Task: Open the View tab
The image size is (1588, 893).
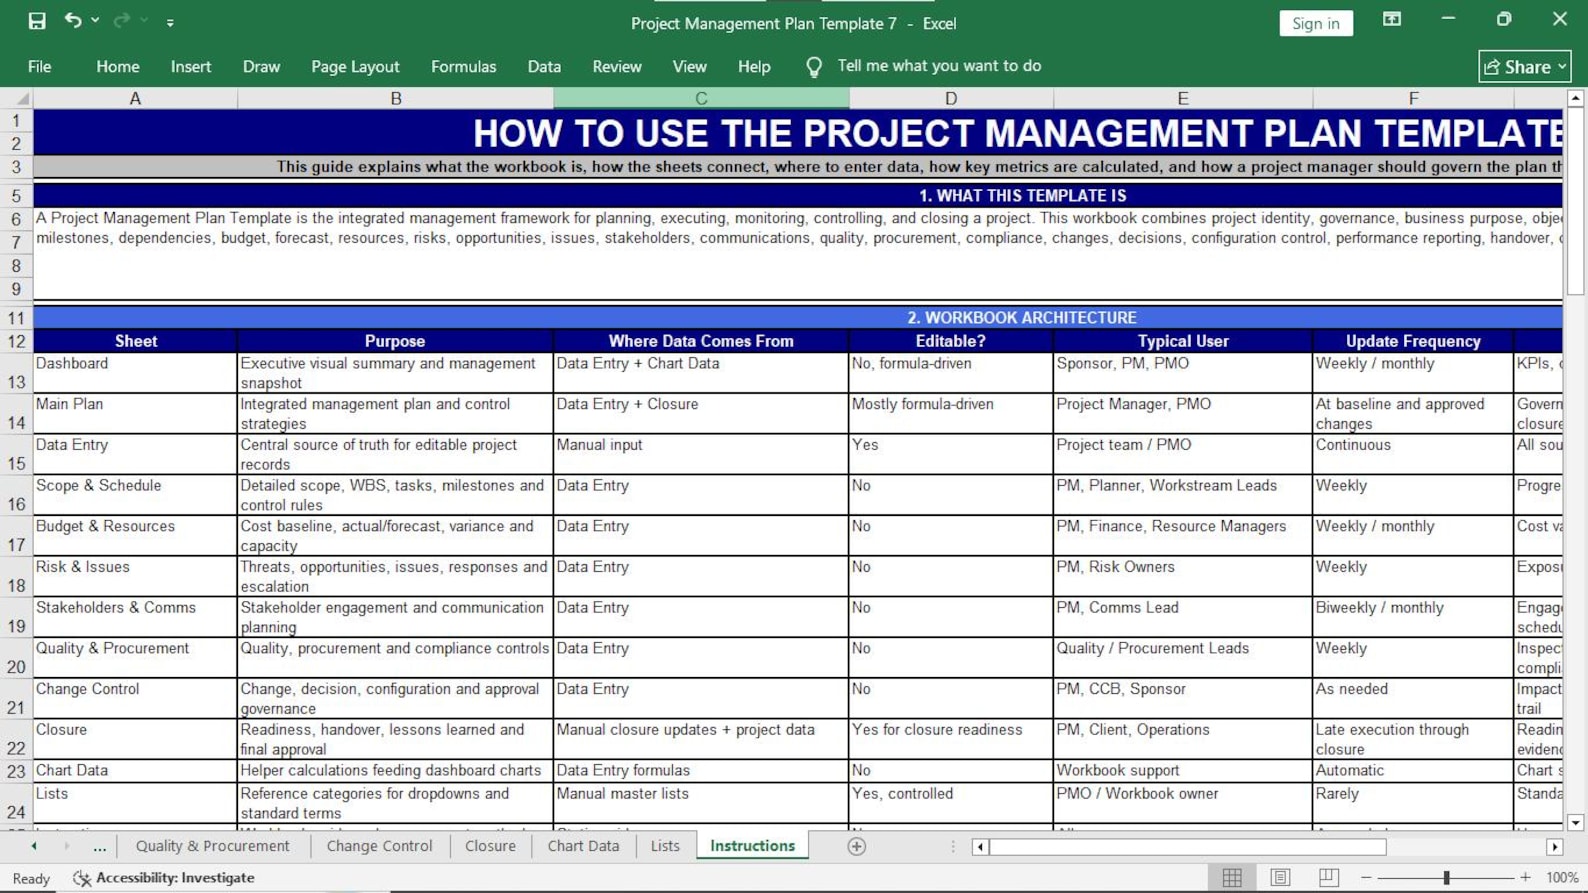Action: (x=689, y=67)
